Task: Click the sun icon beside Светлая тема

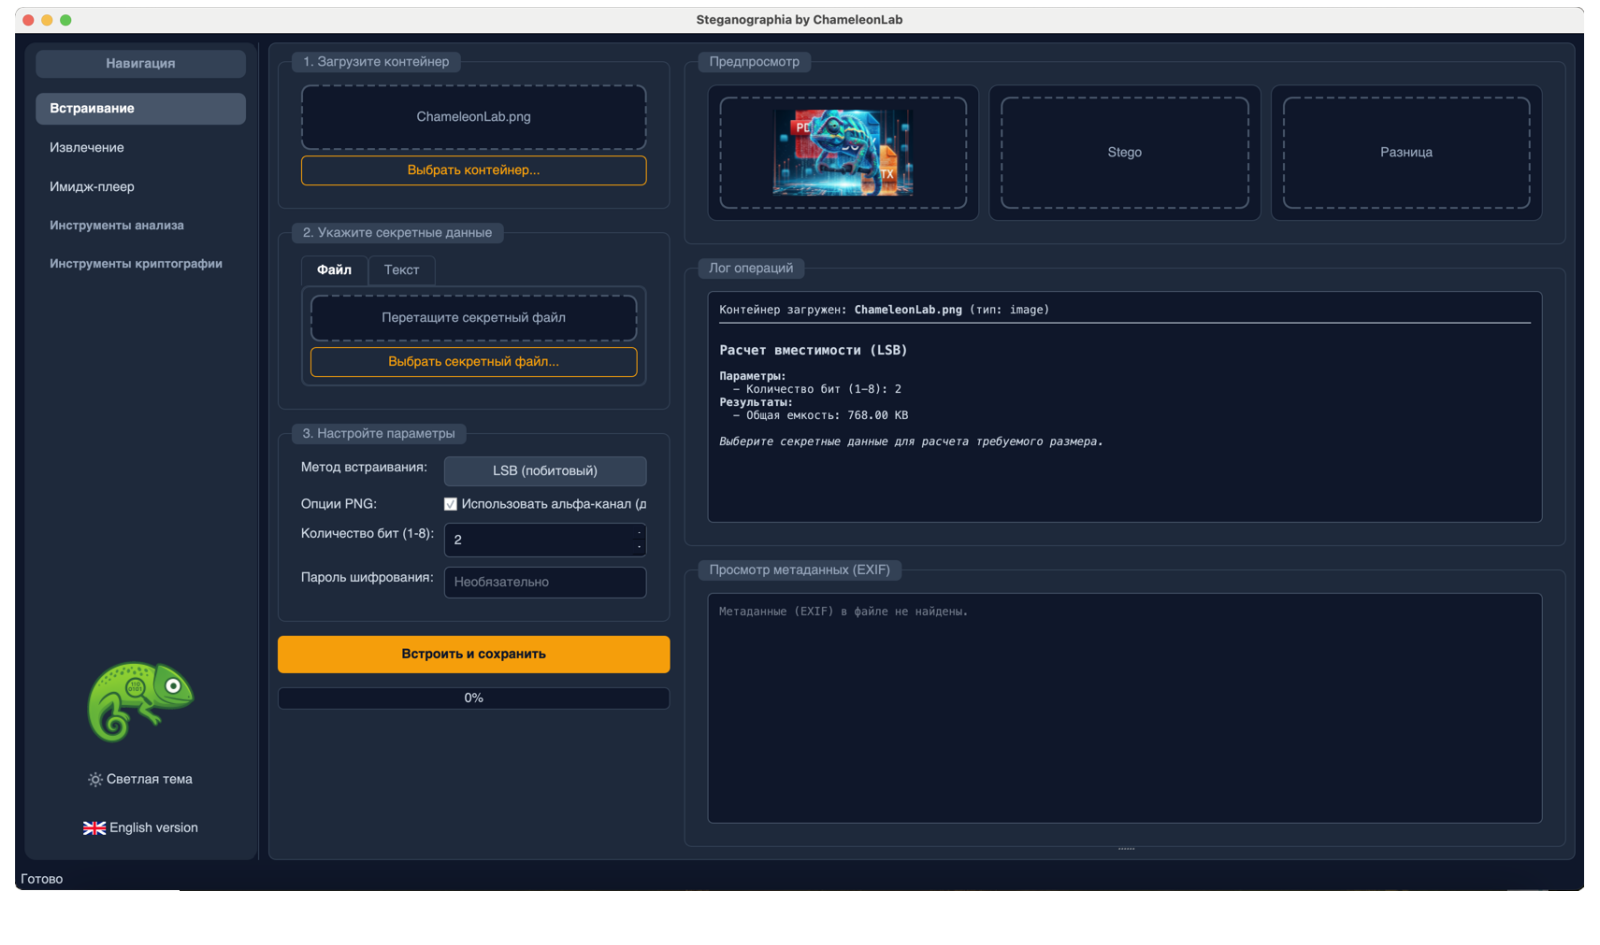Action: click(x=95, y=779)
